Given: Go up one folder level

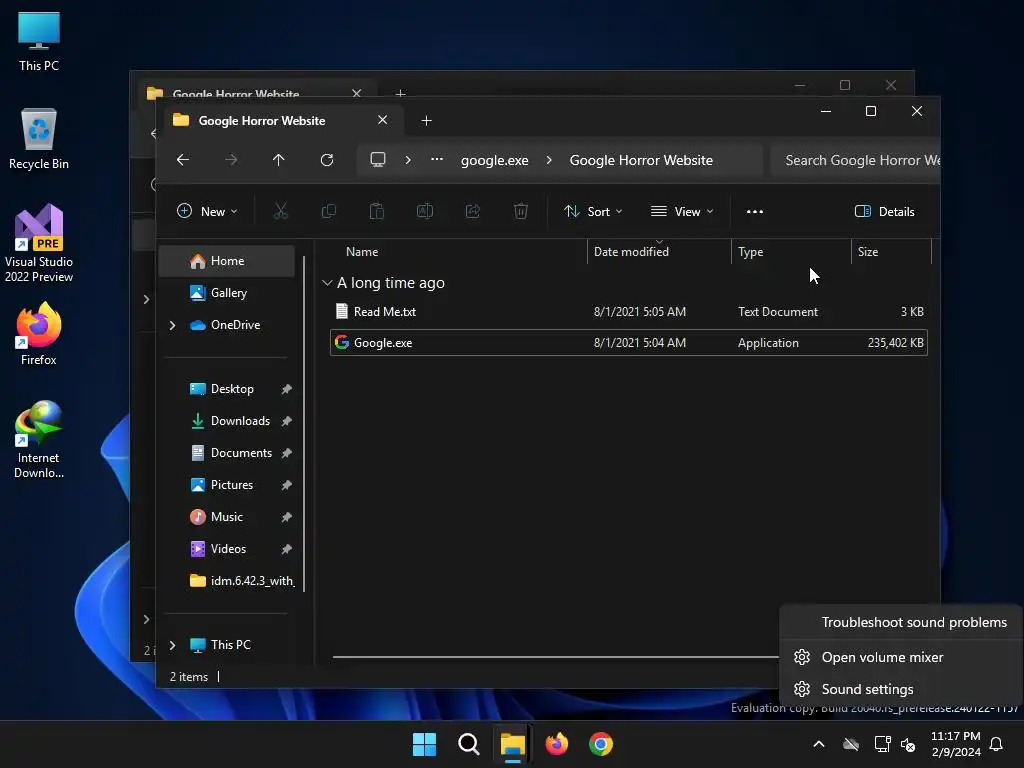Looking at the screenshot, I should [279, 160].
